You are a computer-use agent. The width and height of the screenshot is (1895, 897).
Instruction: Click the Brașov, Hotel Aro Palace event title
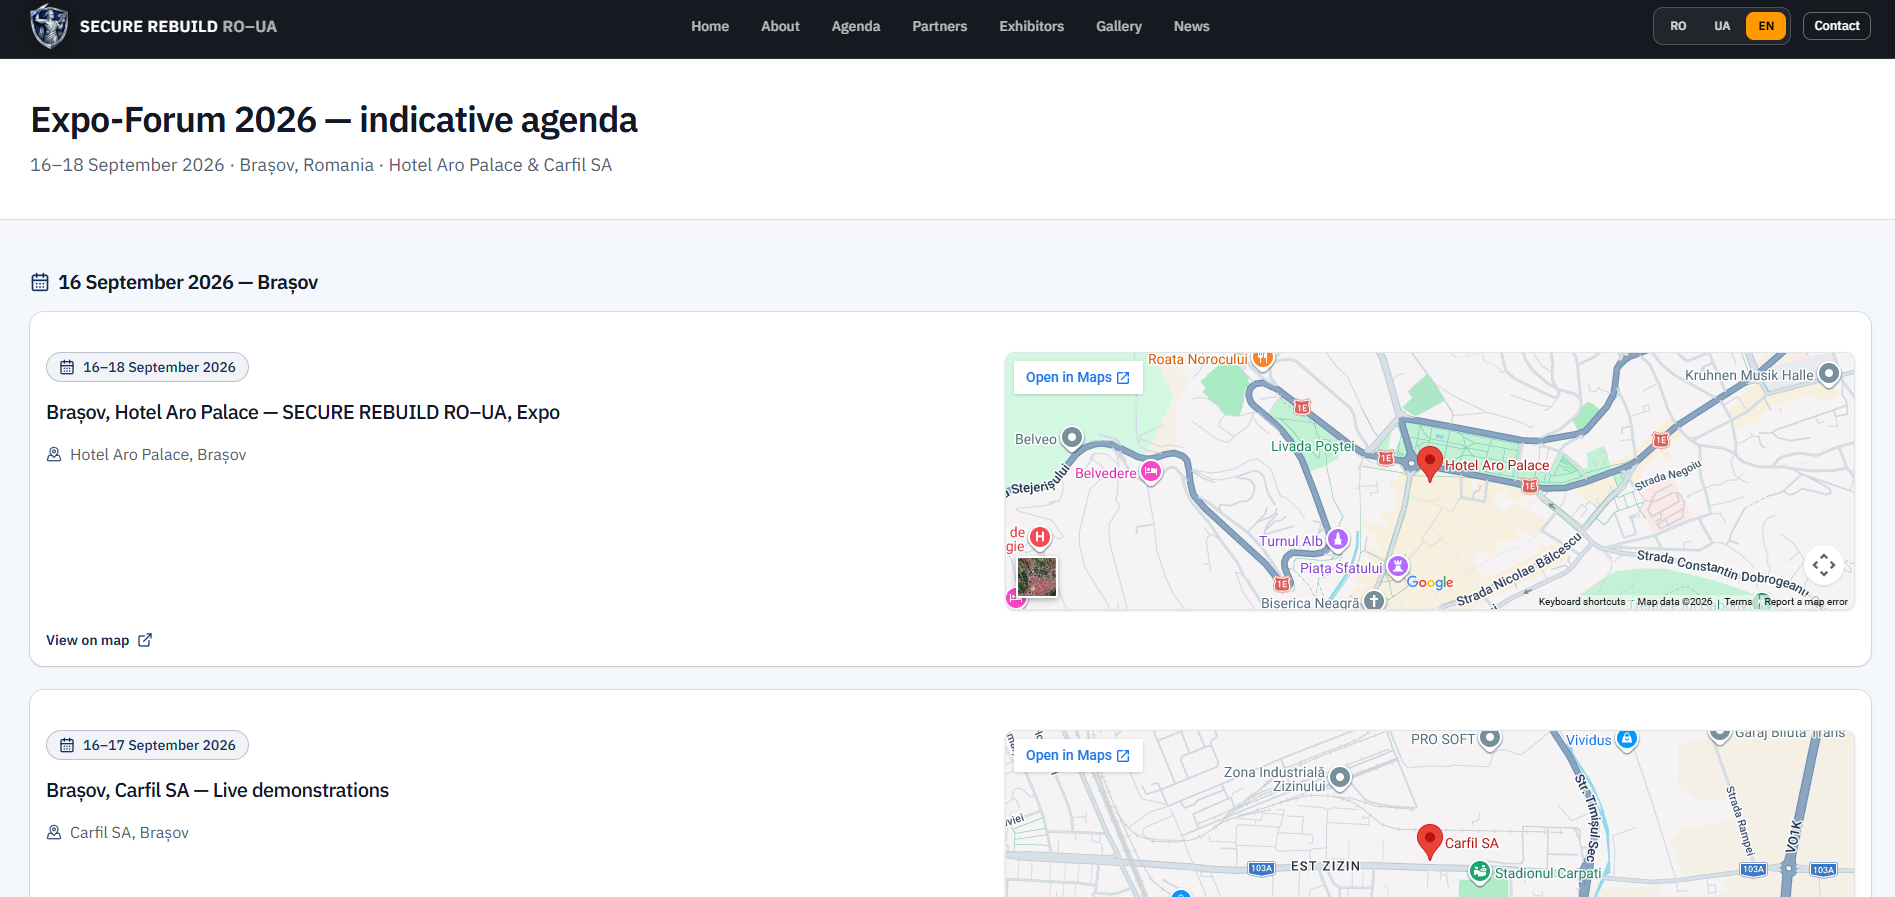coord(303,412)
